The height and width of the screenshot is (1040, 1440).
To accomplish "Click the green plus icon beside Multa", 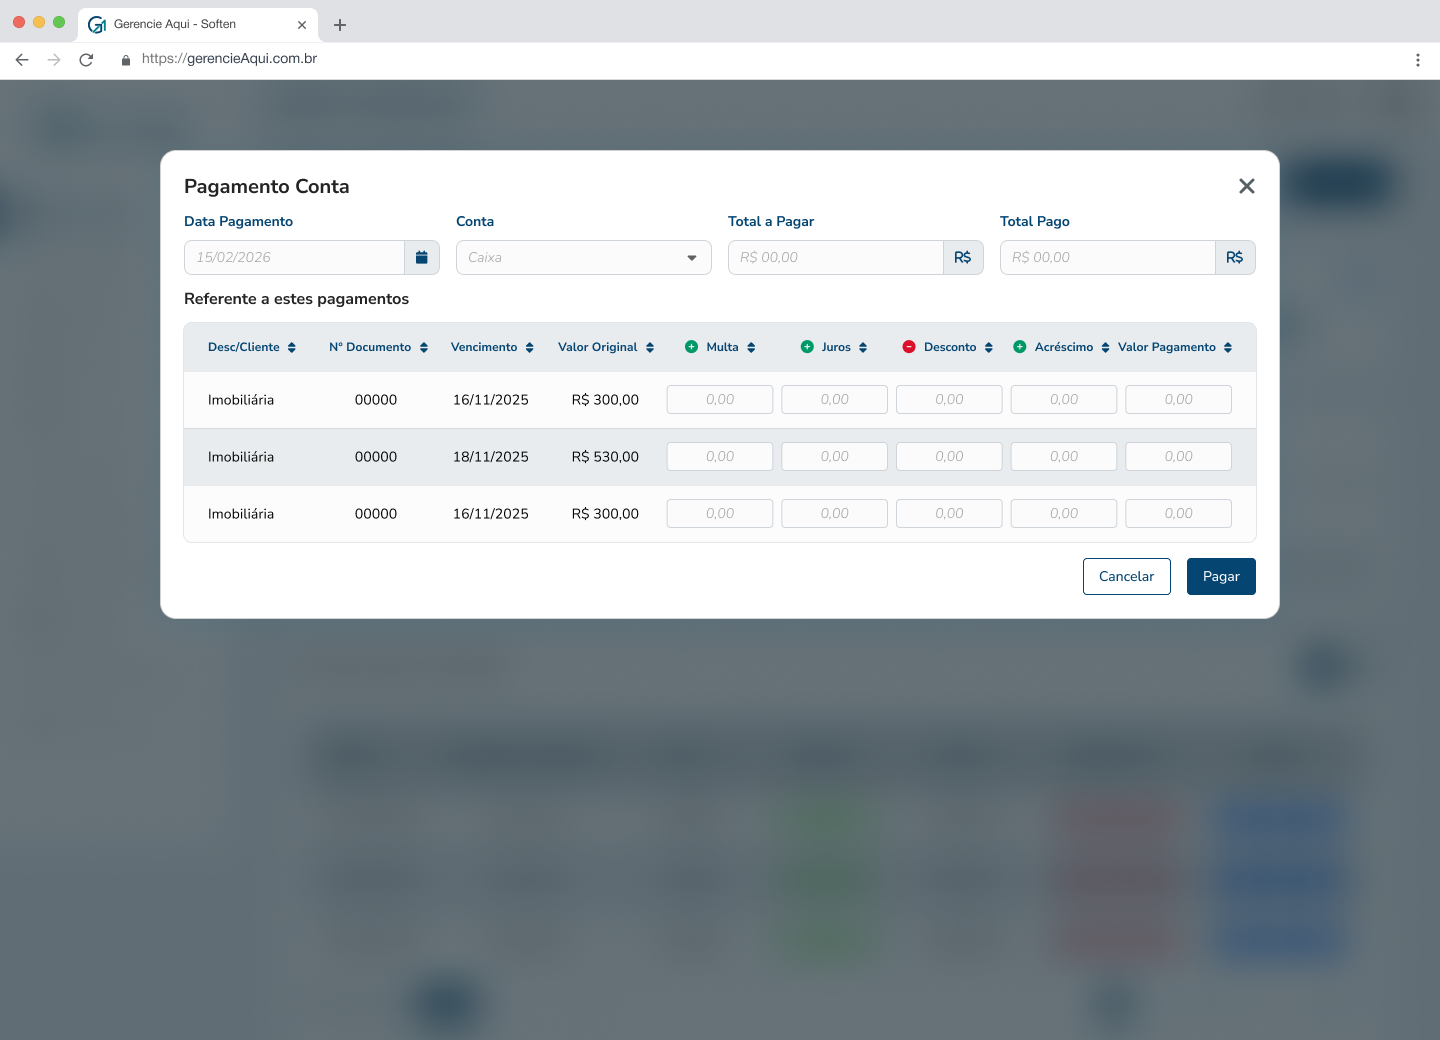I will pos(691,347).
